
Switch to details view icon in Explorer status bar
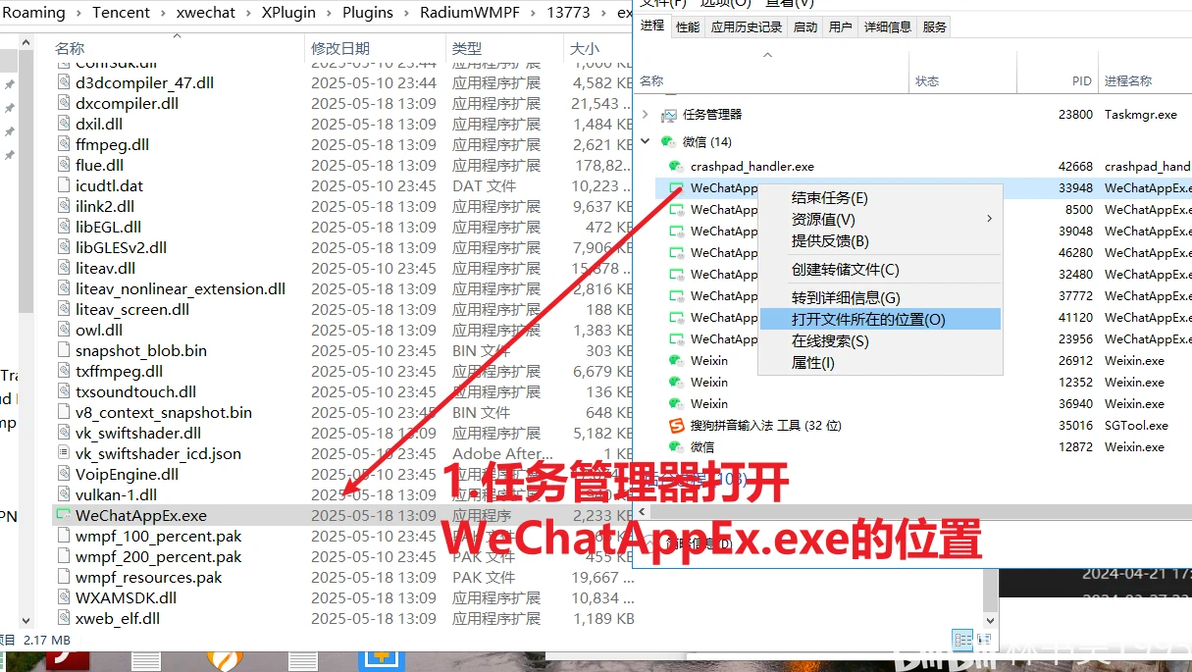coord(962,639)
